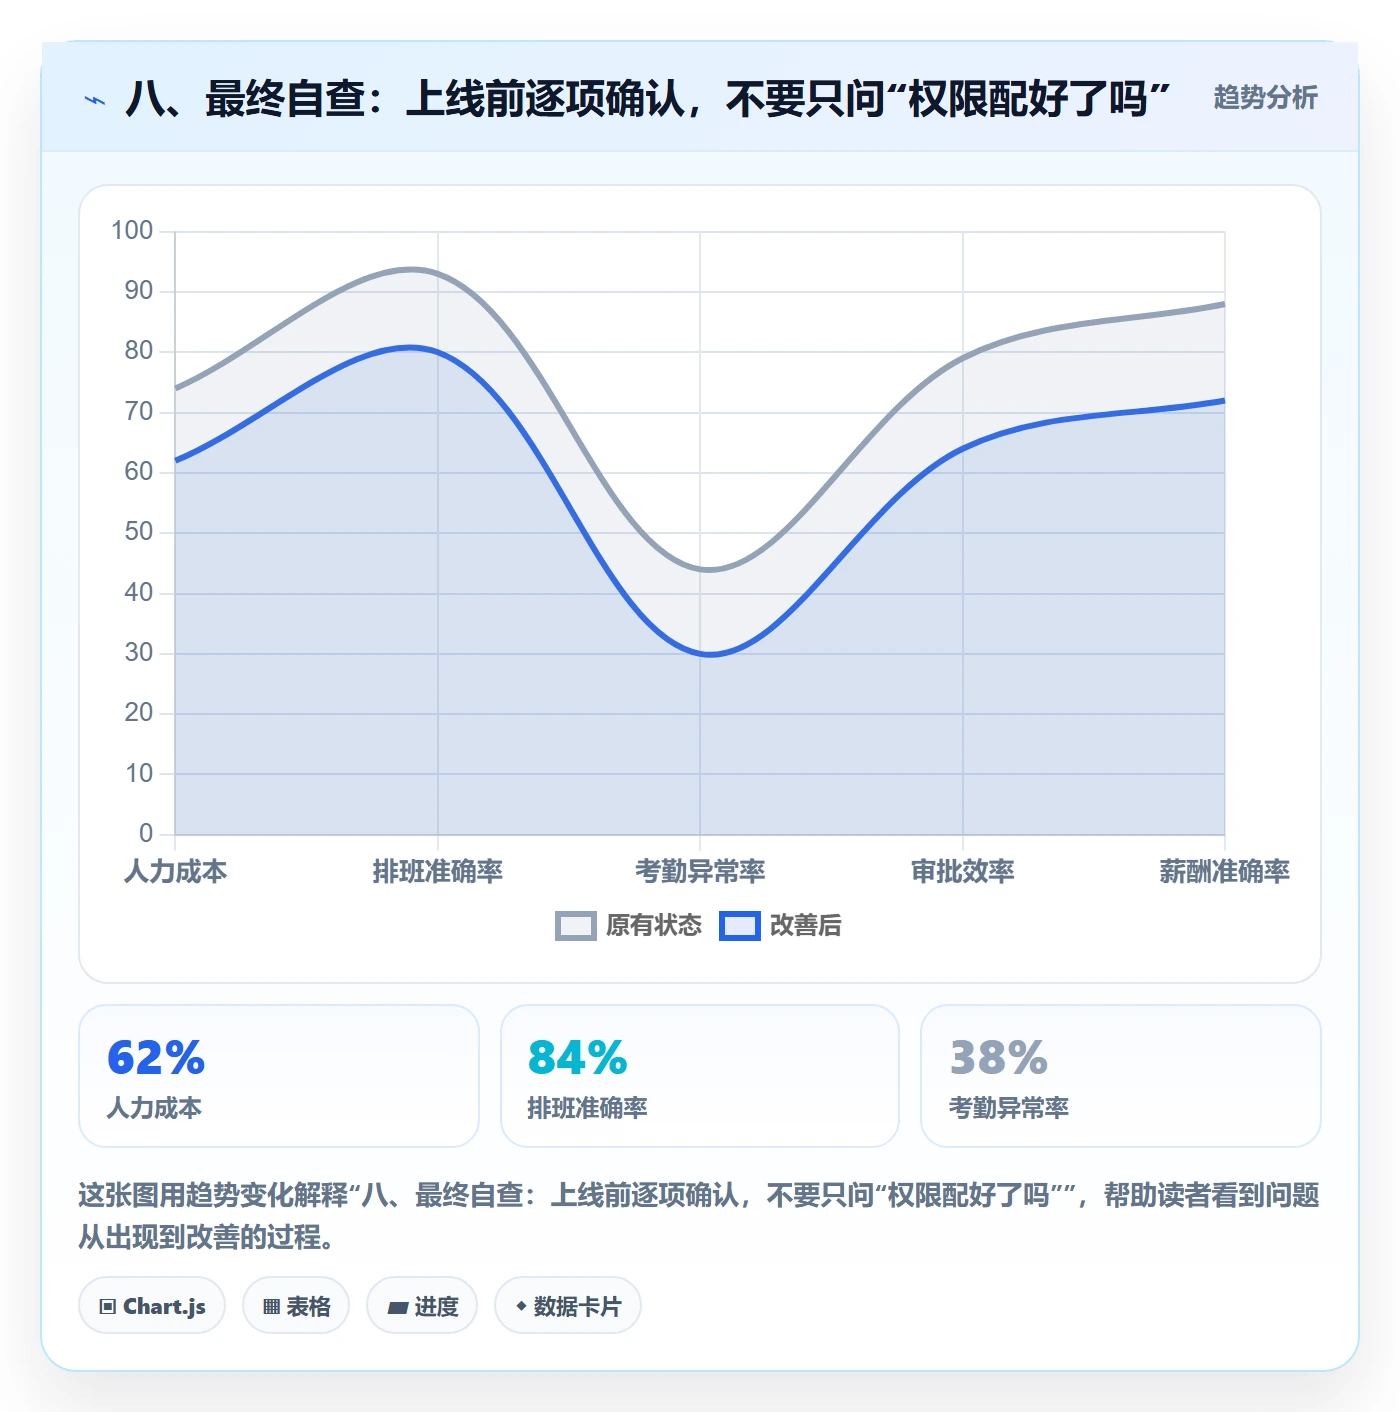
Task: Click the lightning bolt icon beside the title
Action: tap(95, 100)
